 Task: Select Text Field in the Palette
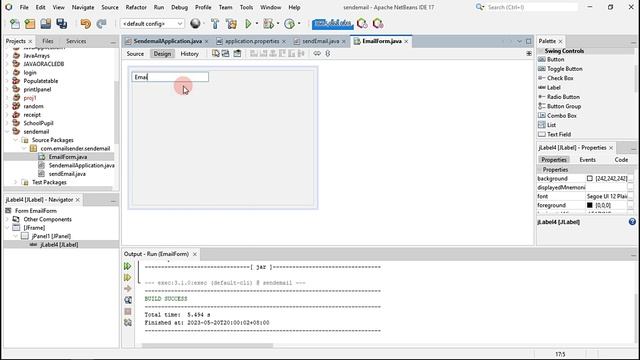(559, 134)
